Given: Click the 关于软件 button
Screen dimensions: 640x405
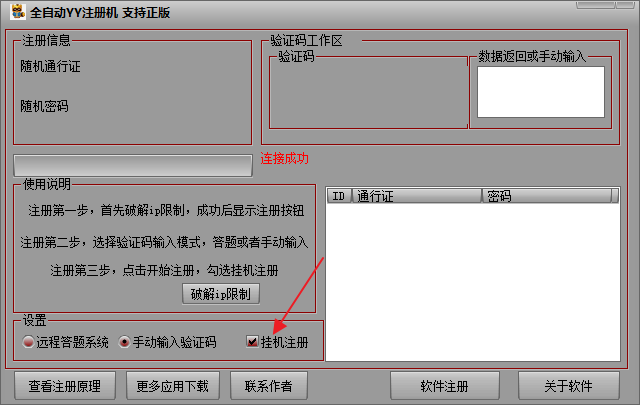Looking at the screenshot, I should click(x=569, y=386).
